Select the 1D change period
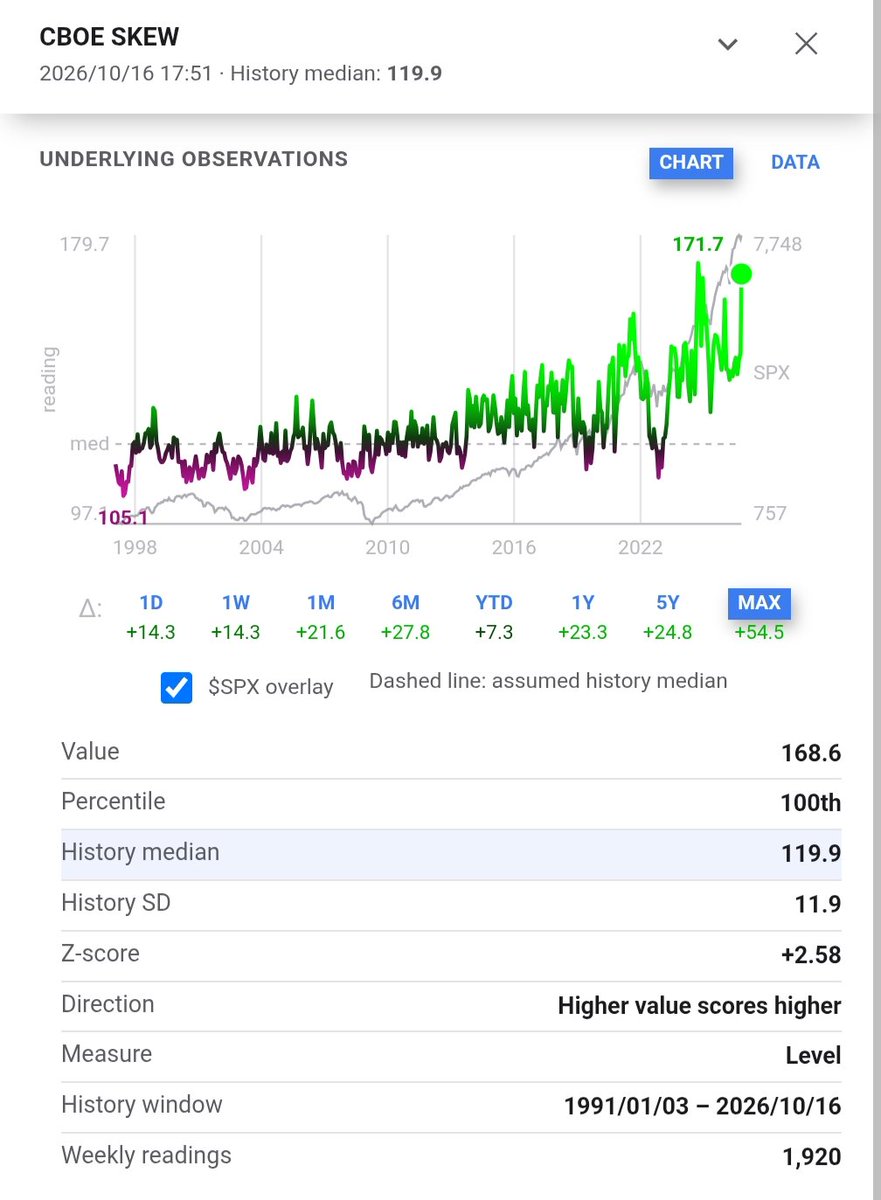Screen dimensions: 881x1200 (151, 603)
